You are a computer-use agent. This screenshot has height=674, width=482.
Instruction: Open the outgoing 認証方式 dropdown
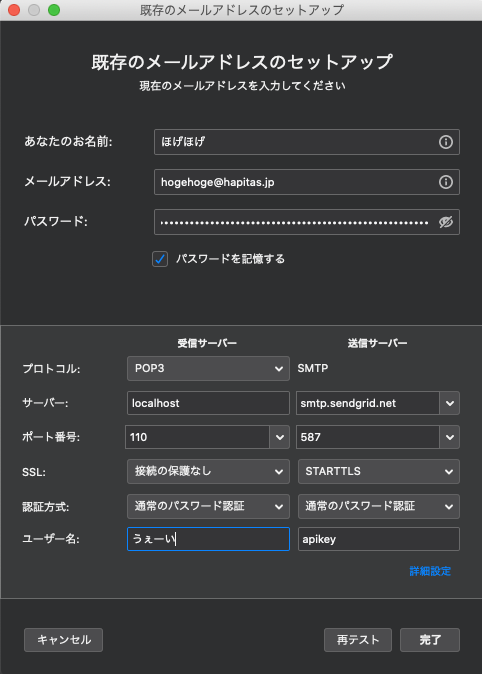379,506
